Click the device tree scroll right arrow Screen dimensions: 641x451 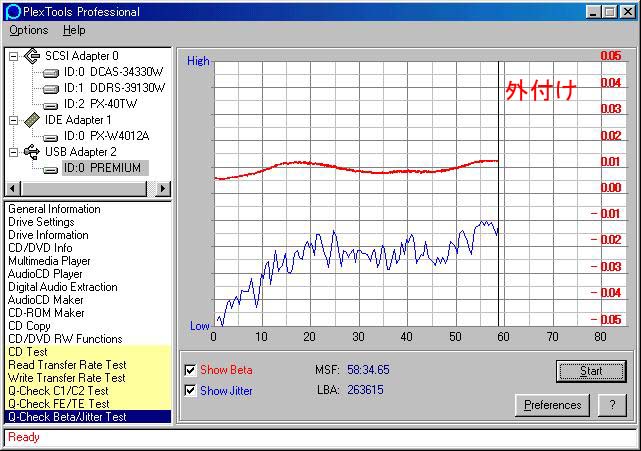point(163,188)
